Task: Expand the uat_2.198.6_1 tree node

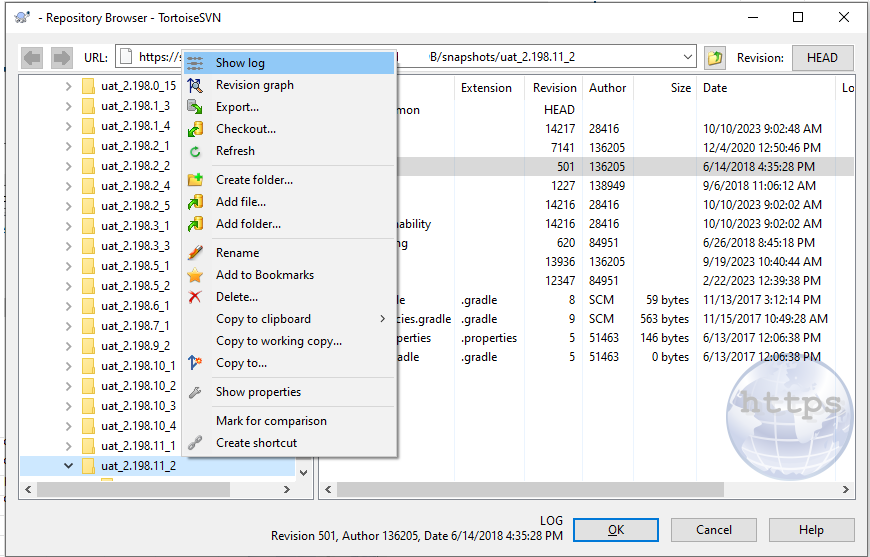Action: [68, 306]
